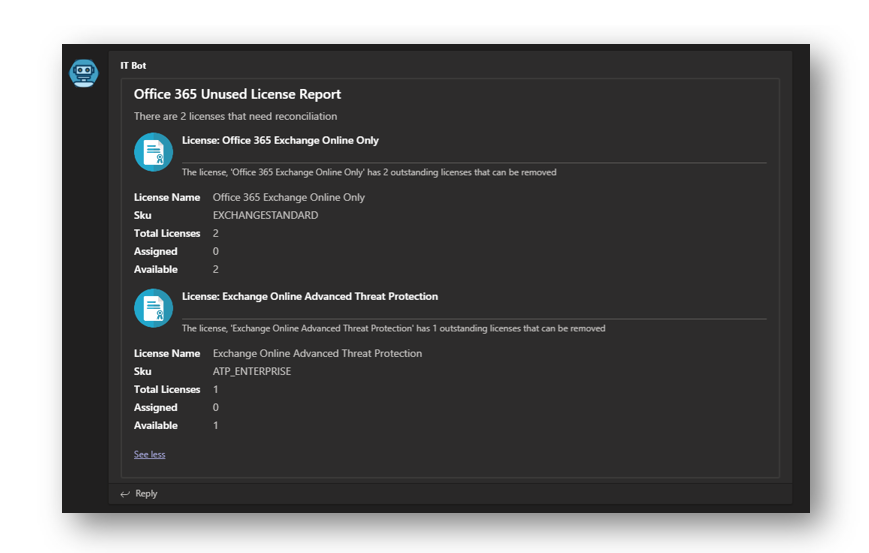Click the Advanced Threat Protection license certificate icon
This screenshot has width=869, height=553.
[x=154, y=308]
